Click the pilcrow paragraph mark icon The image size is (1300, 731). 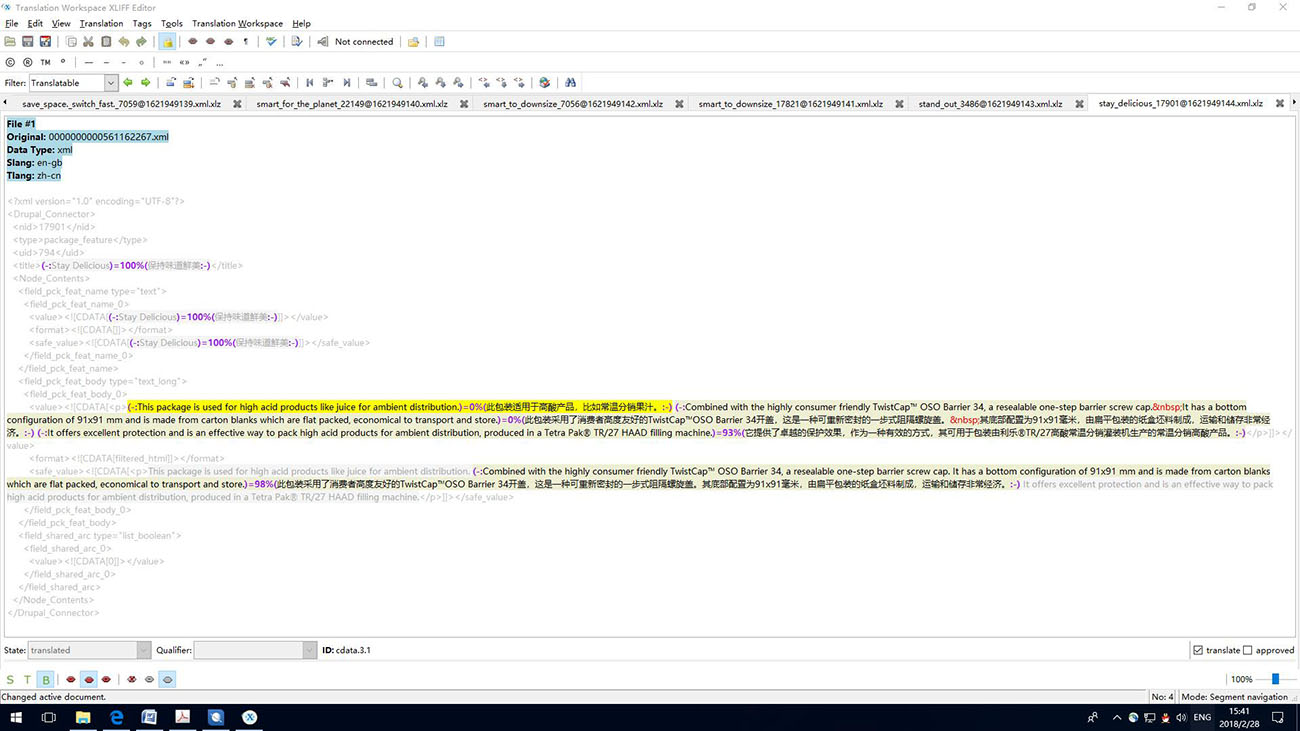point(246,42)
